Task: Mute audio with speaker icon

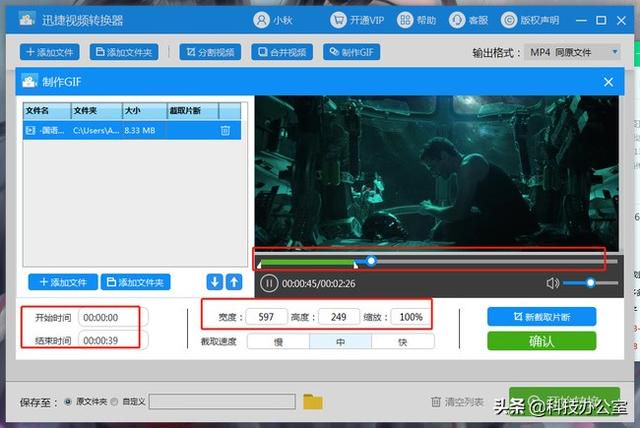Action: tap(552, 283)
